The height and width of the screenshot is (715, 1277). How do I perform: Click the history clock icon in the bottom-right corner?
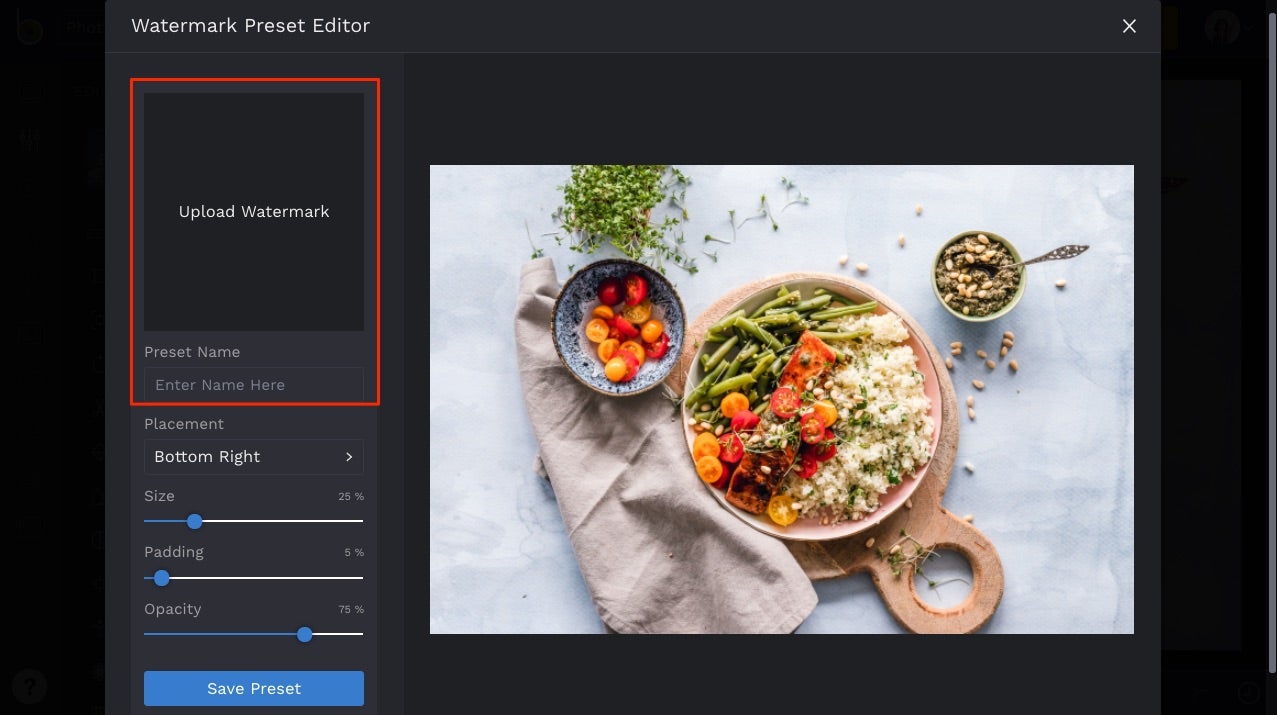1248,691
